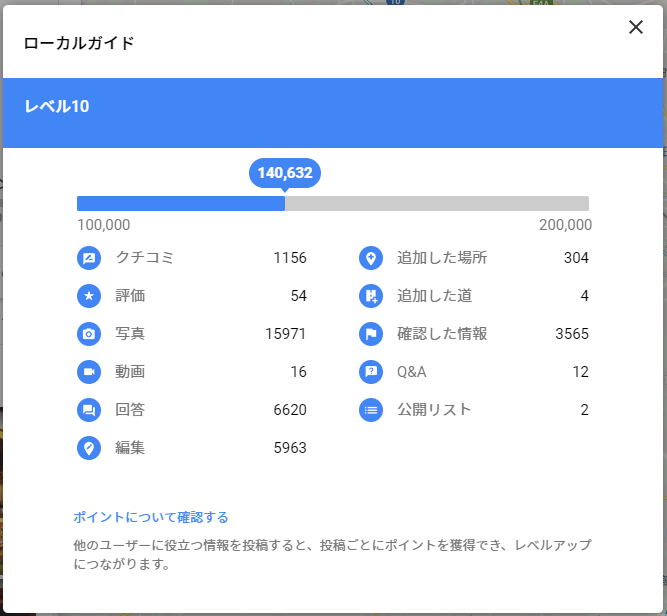Viewport: 667px width, 616px height.
Task: Click the クチコミ label
Action: pyautogui.click(x=145, y=257)
